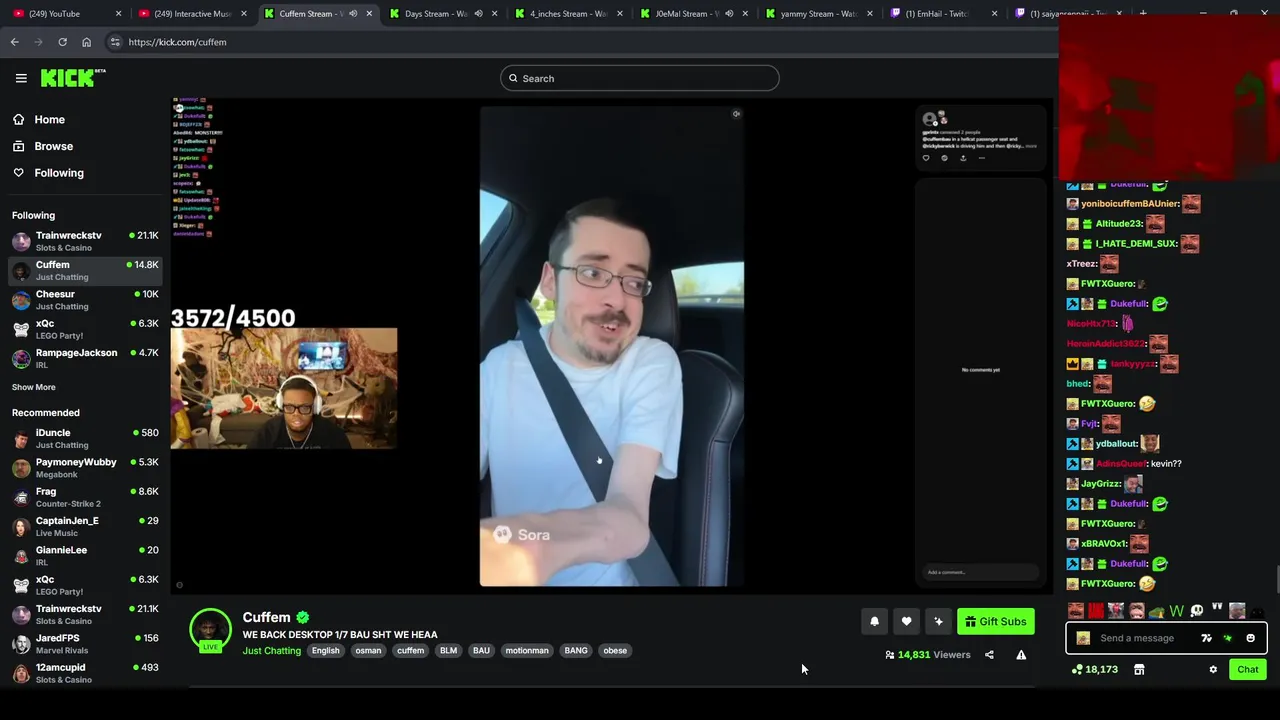Viewport: 1280px width, 720px height.
Task: Click the BLM tag
Action: 448,651
